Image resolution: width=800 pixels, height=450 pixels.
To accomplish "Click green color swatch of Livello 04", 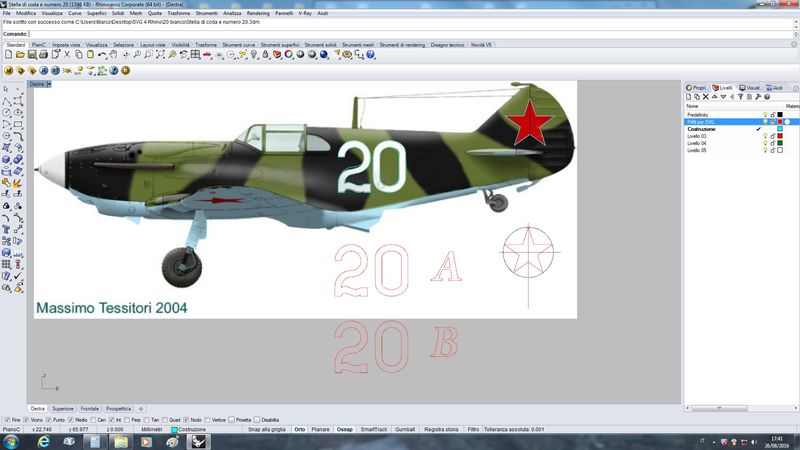I will (x=780, y=143).
